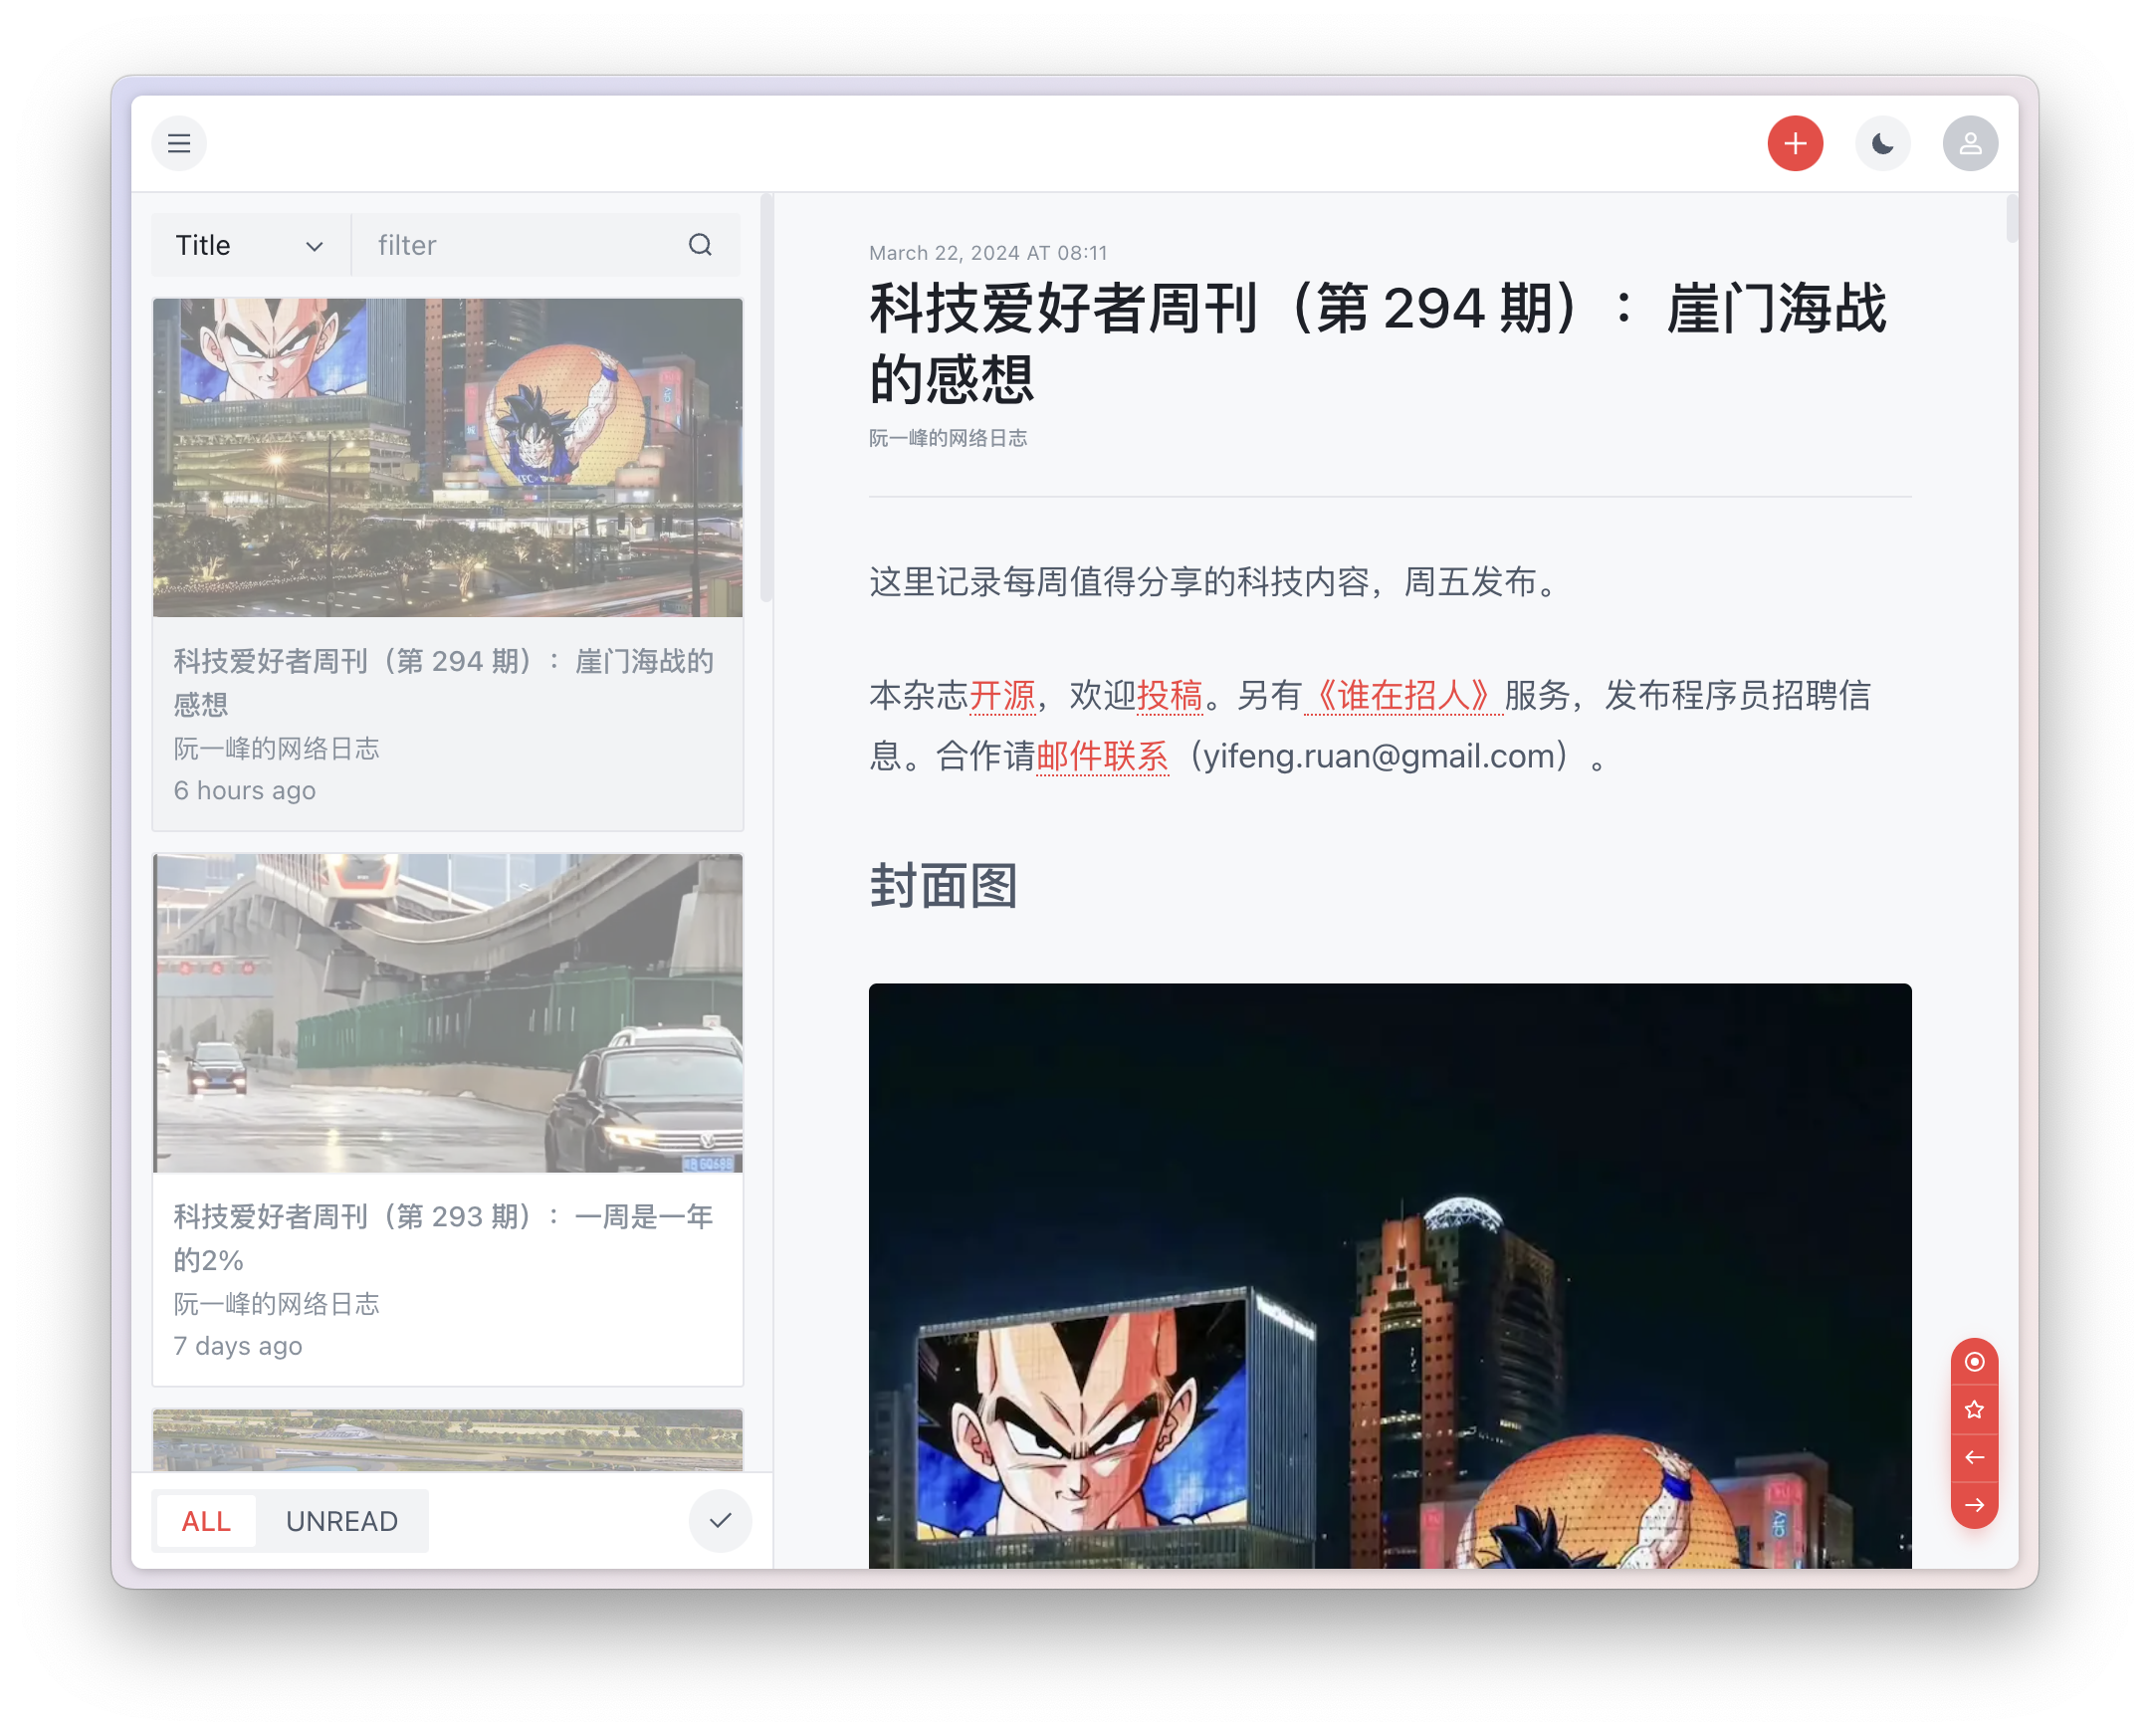Click the filter text input
The height and width of the screenshot is (1736, 2150).
tap(520, 245)
